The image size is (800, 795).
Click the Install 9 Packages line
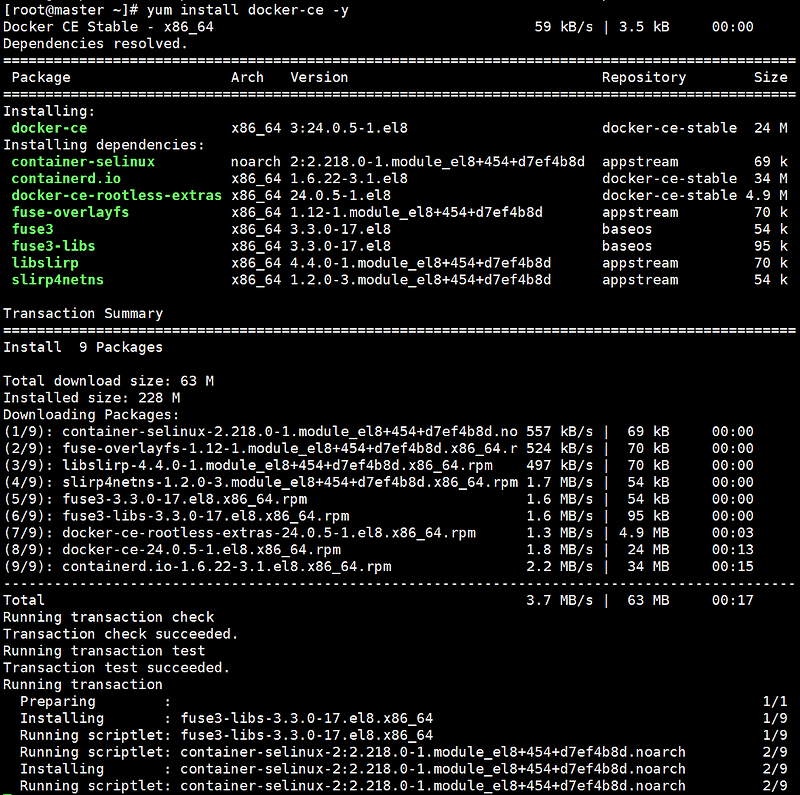85,346
